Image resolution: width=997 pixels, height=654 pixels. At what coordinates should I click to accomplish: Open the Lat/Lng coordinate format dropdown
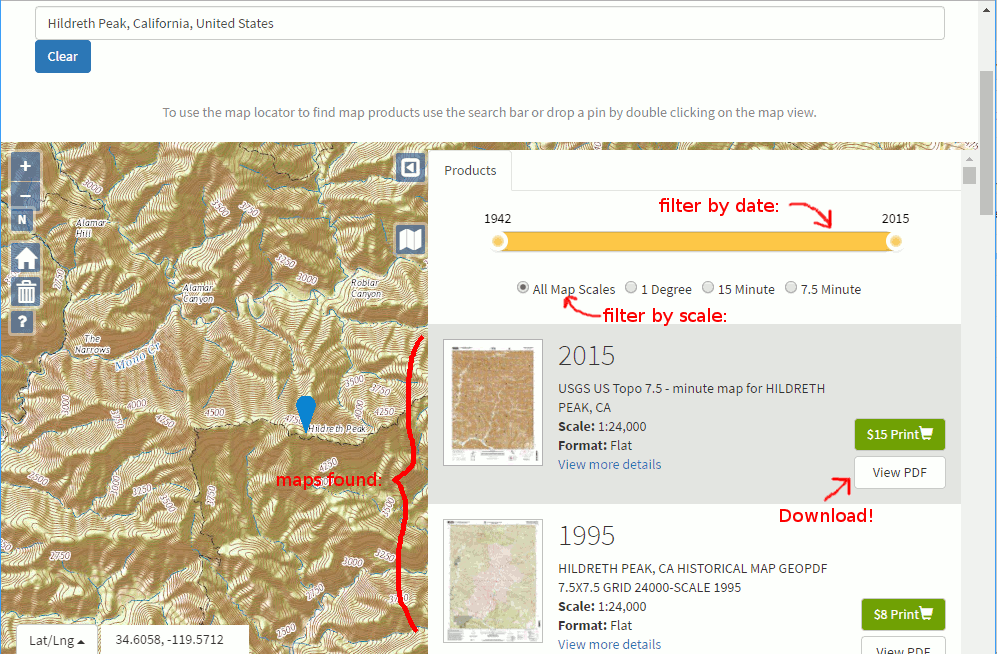[56, 641]
